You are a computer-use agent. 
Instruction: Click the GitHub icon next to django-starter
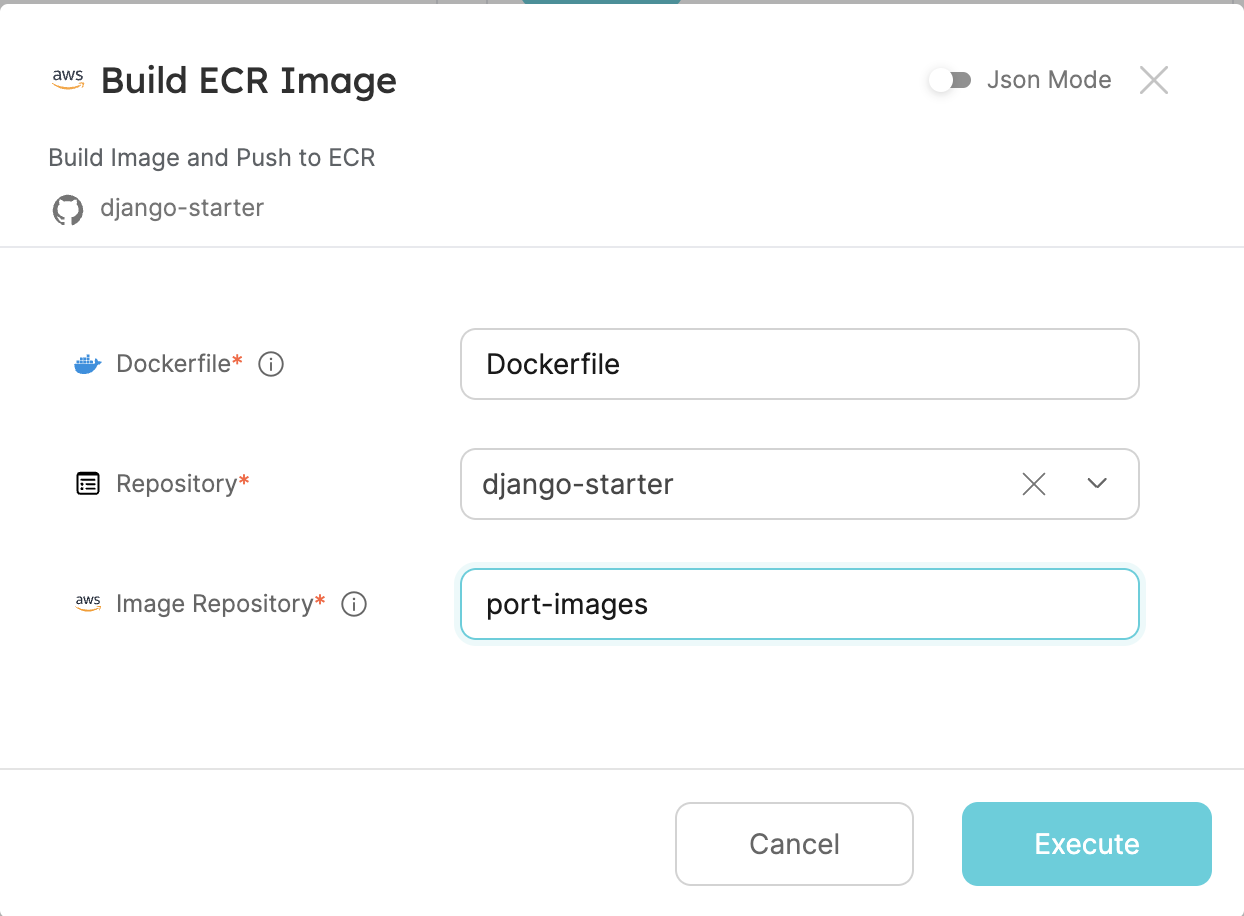(68, 210)
